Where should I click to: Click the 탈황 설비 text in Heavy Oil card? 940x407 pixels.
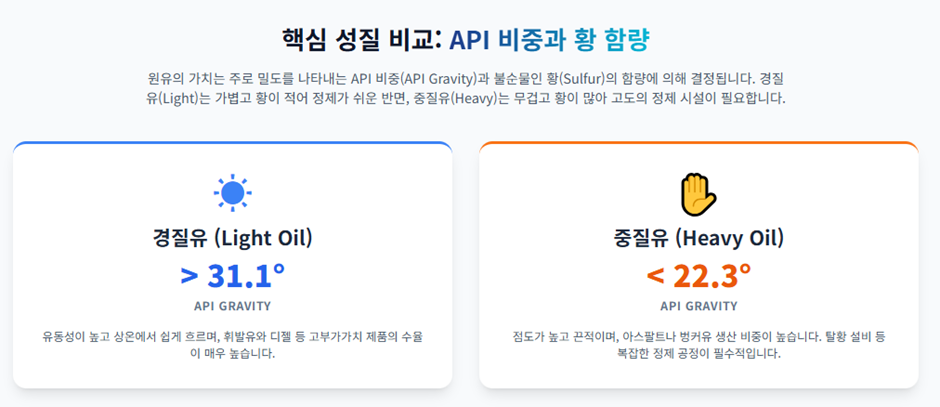(846, 336)
